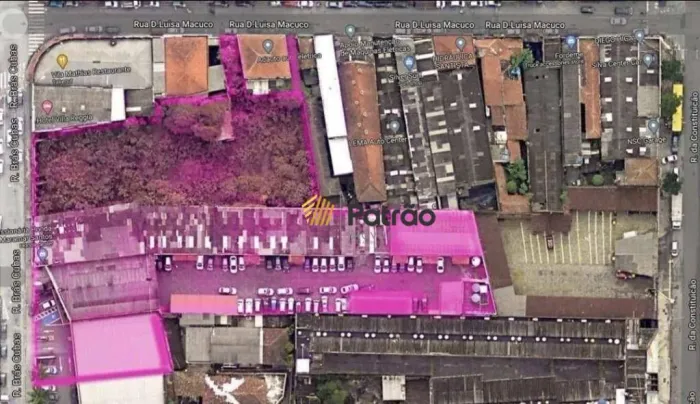Click the yellow Vila Mathias Restaurante pin
700x404 pixels.
tap(62, 61)
